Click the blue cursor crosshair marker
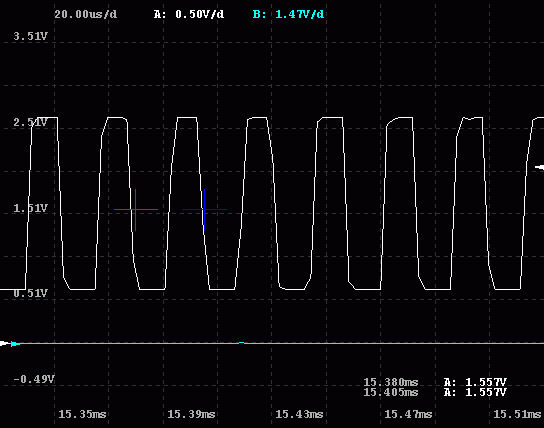The image size is (544, 428). point(205,209)
